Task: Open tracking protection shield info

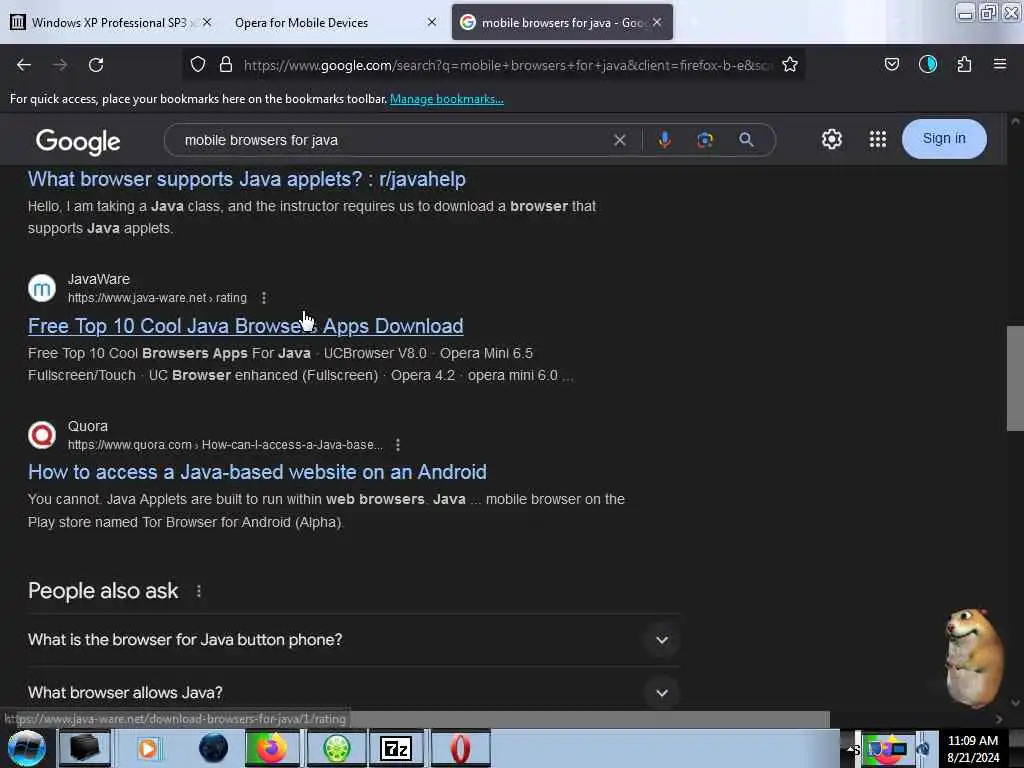Action: click(198, 64)
